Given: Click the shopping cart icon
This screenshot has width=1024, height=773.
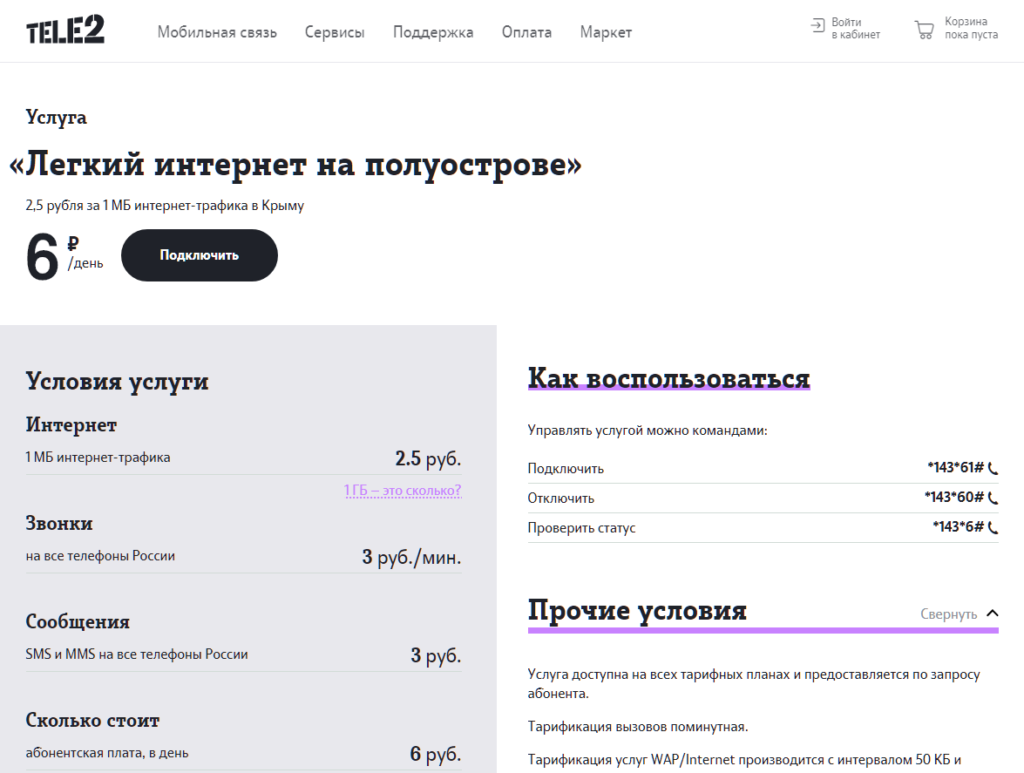Looking at the screenshot, I should pos(924,29).
